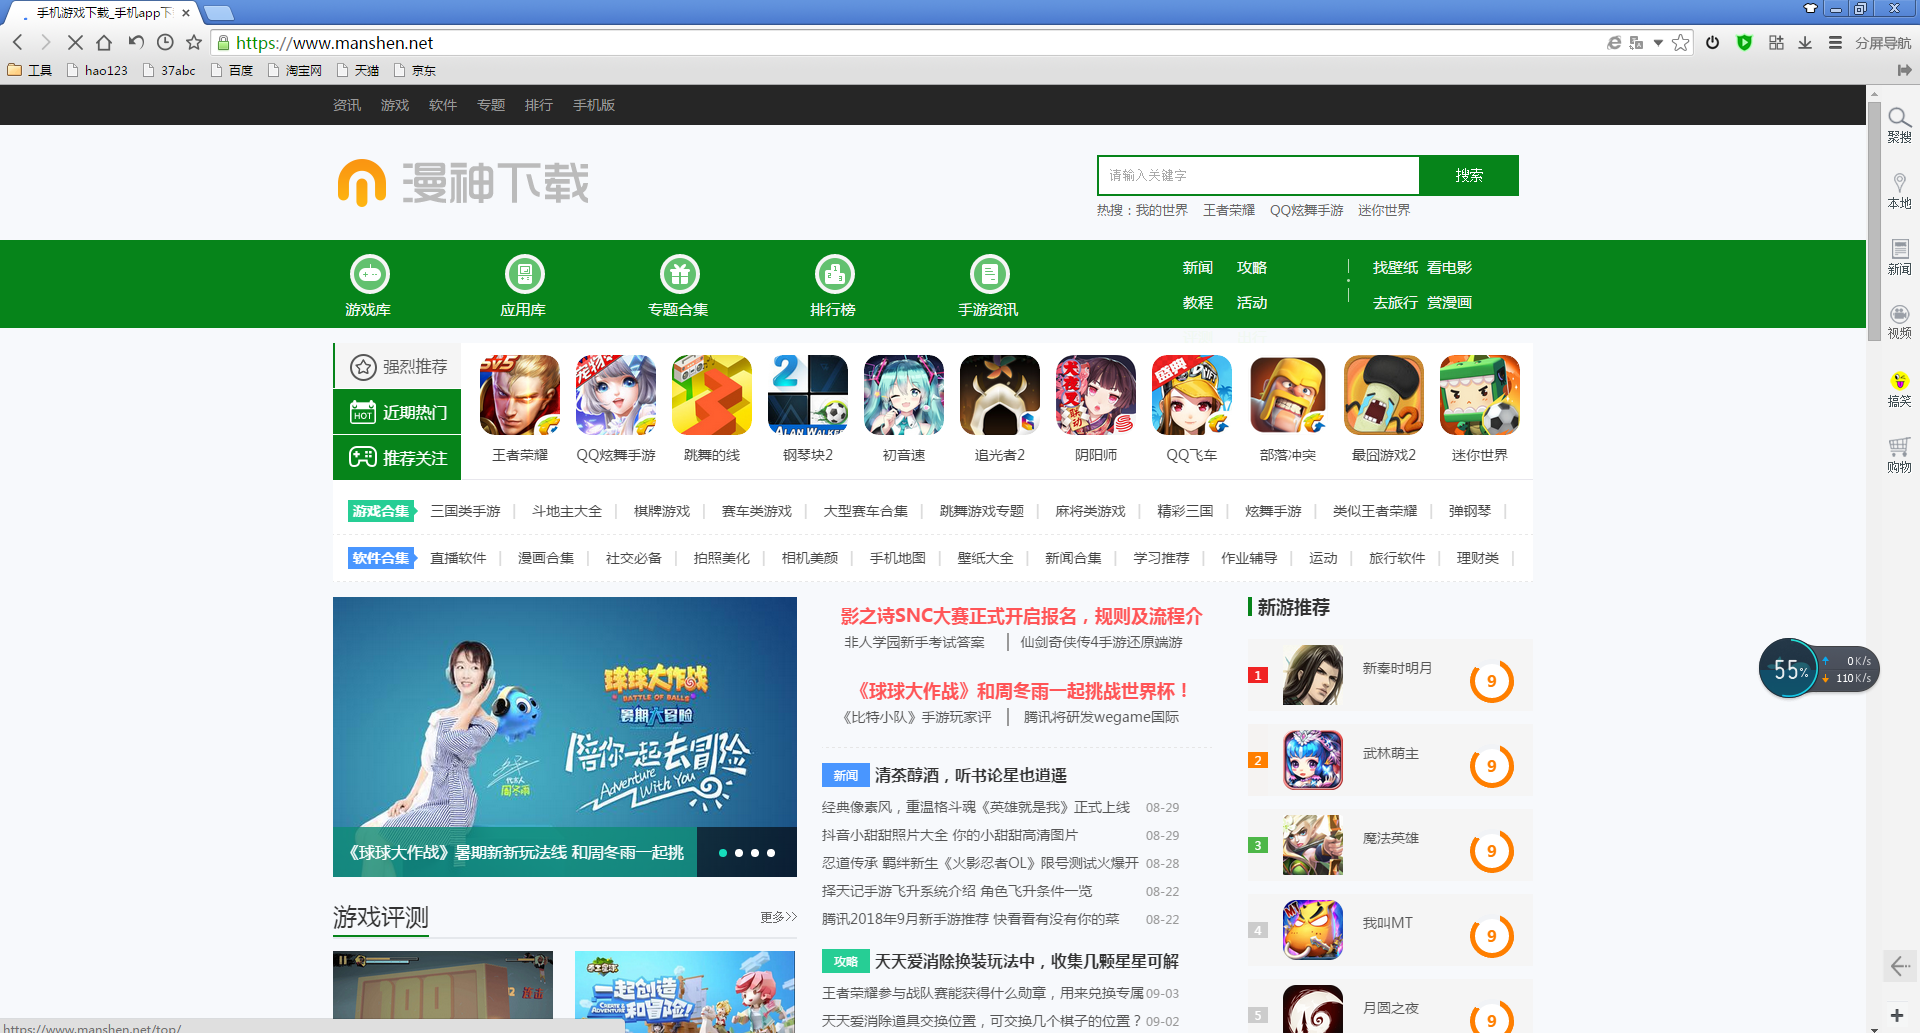Image resolution: width=1920 pixels, height=1033 pixels.
Task: Click the 搜索 search button
Action: (x=1469, y=175)
